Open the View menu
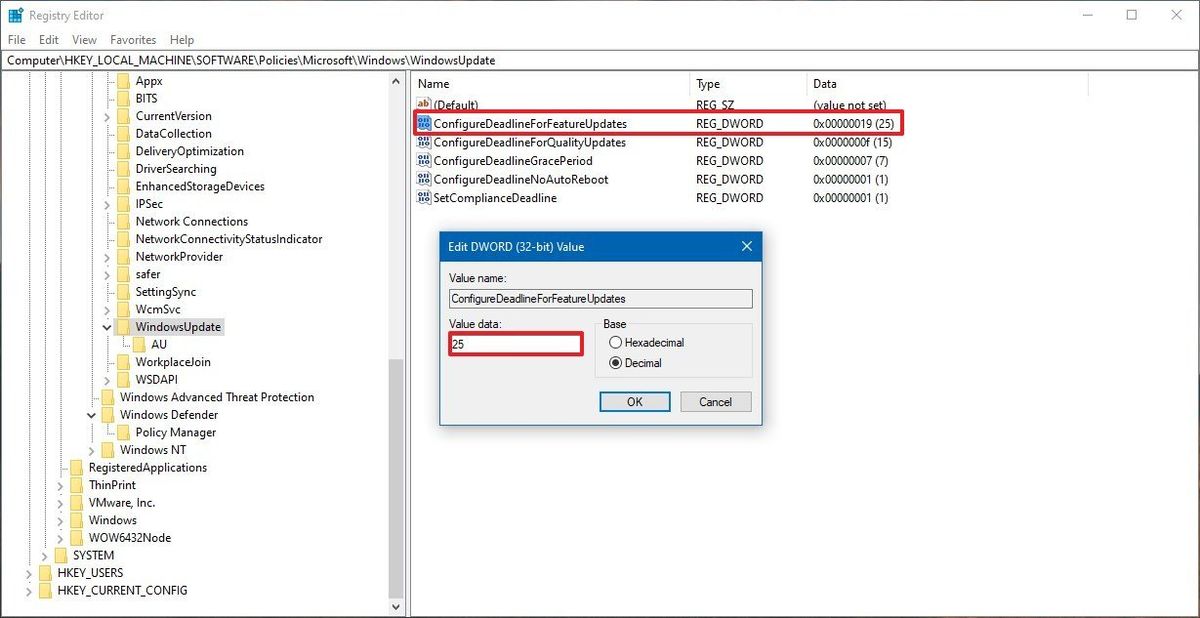The image size is (1200, 618). click(83, 39)
